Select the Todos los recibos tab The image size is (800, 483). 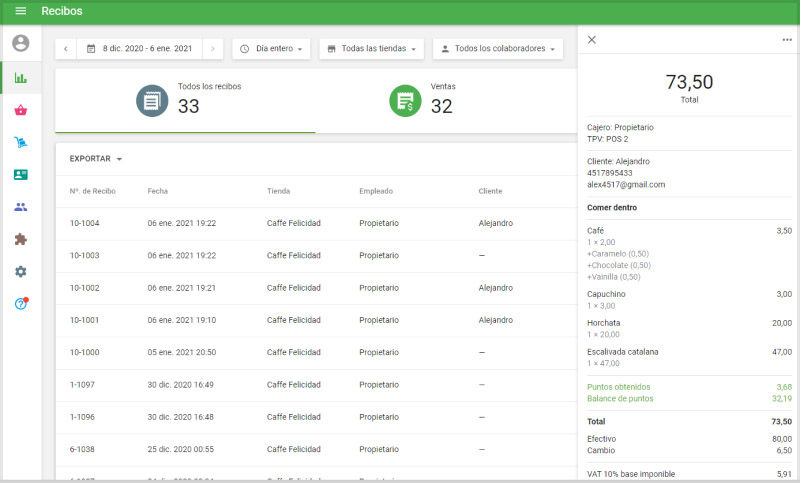(185, 100)
